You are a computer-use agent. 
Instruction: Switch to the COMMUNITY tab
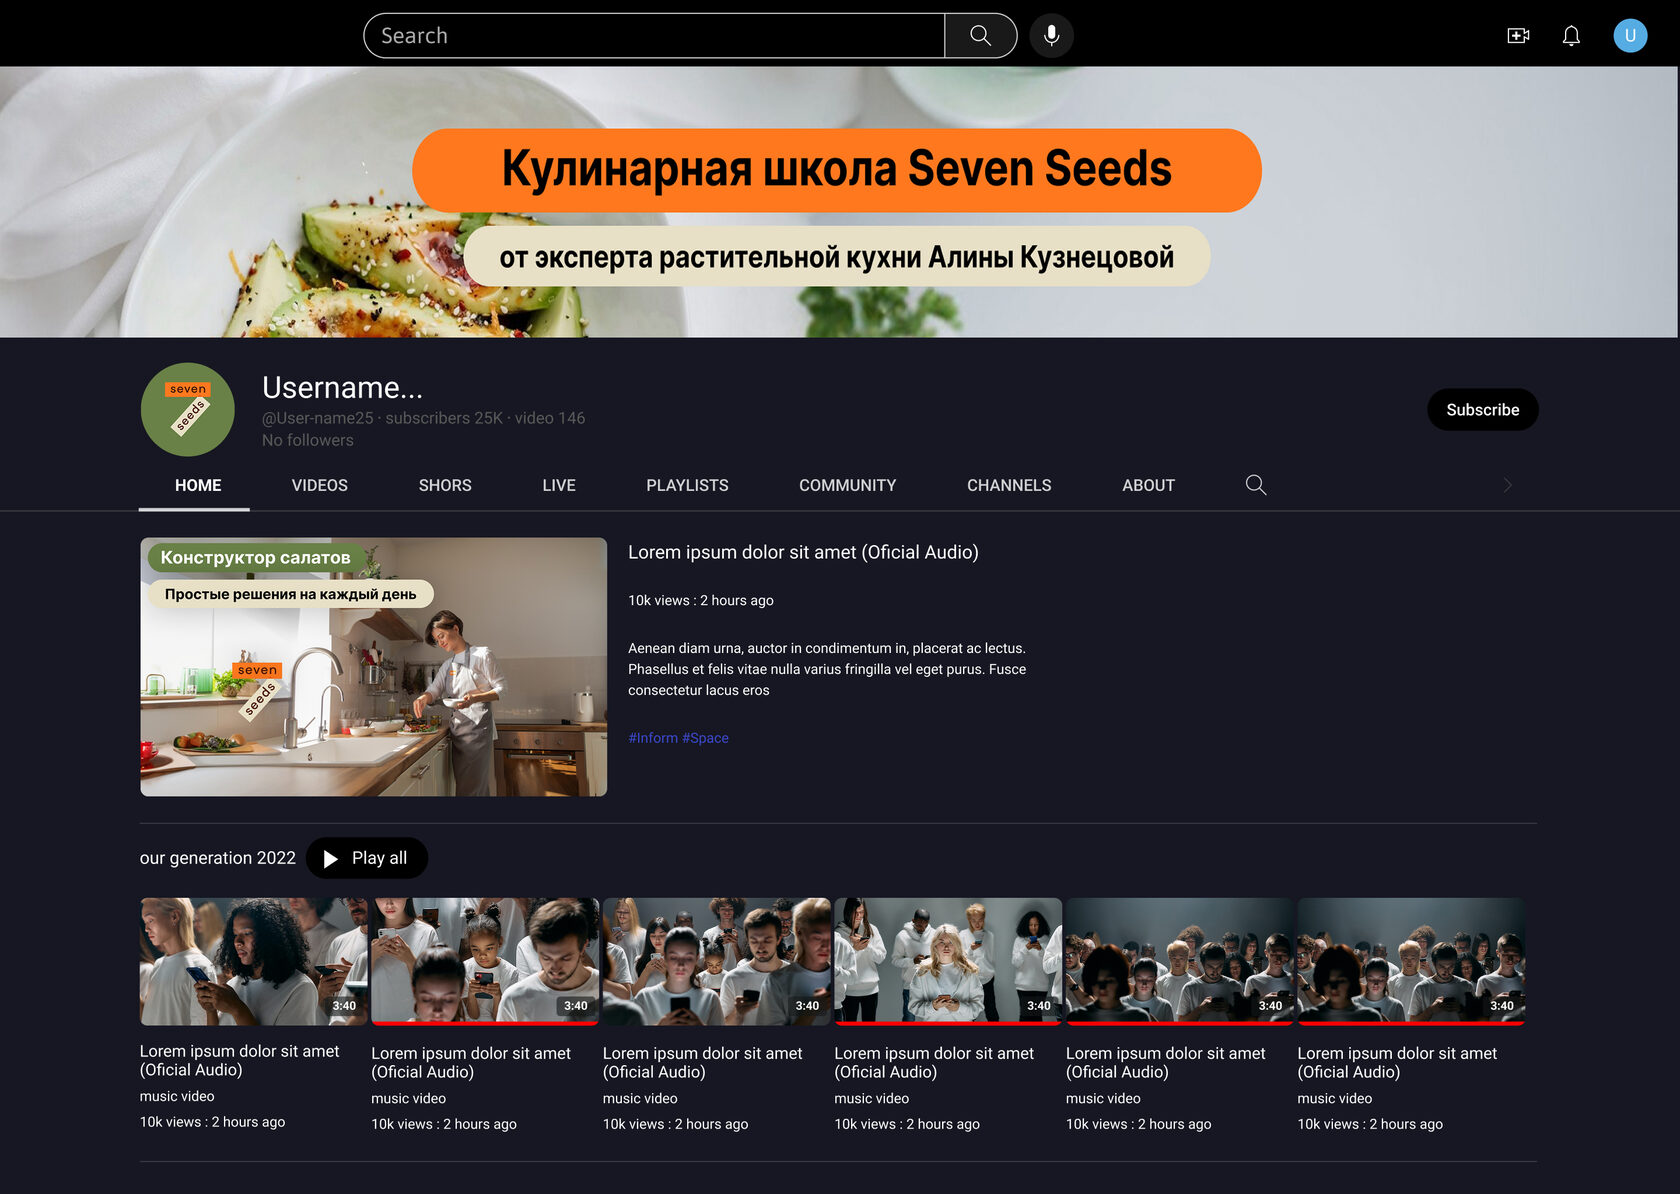tap(847, 485)
